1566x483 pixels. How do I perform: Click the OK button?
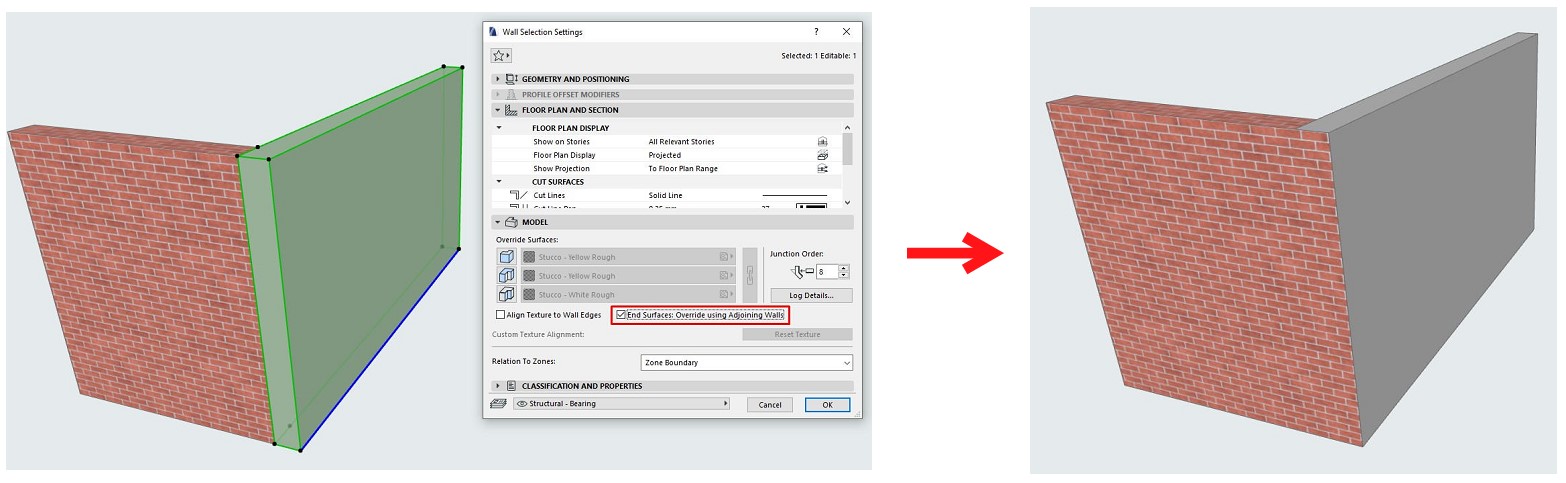coord(827,405)
